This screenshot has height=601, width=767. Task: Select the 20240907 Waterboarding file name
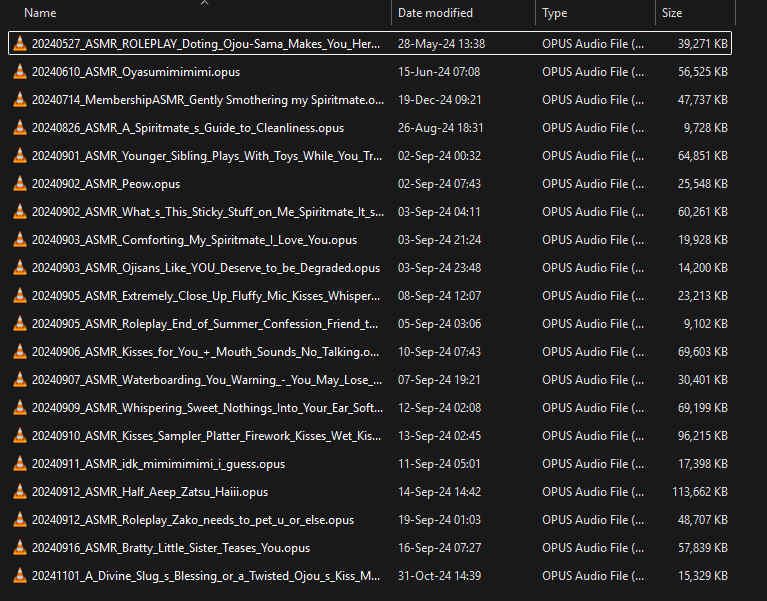(x=205, y=380)
